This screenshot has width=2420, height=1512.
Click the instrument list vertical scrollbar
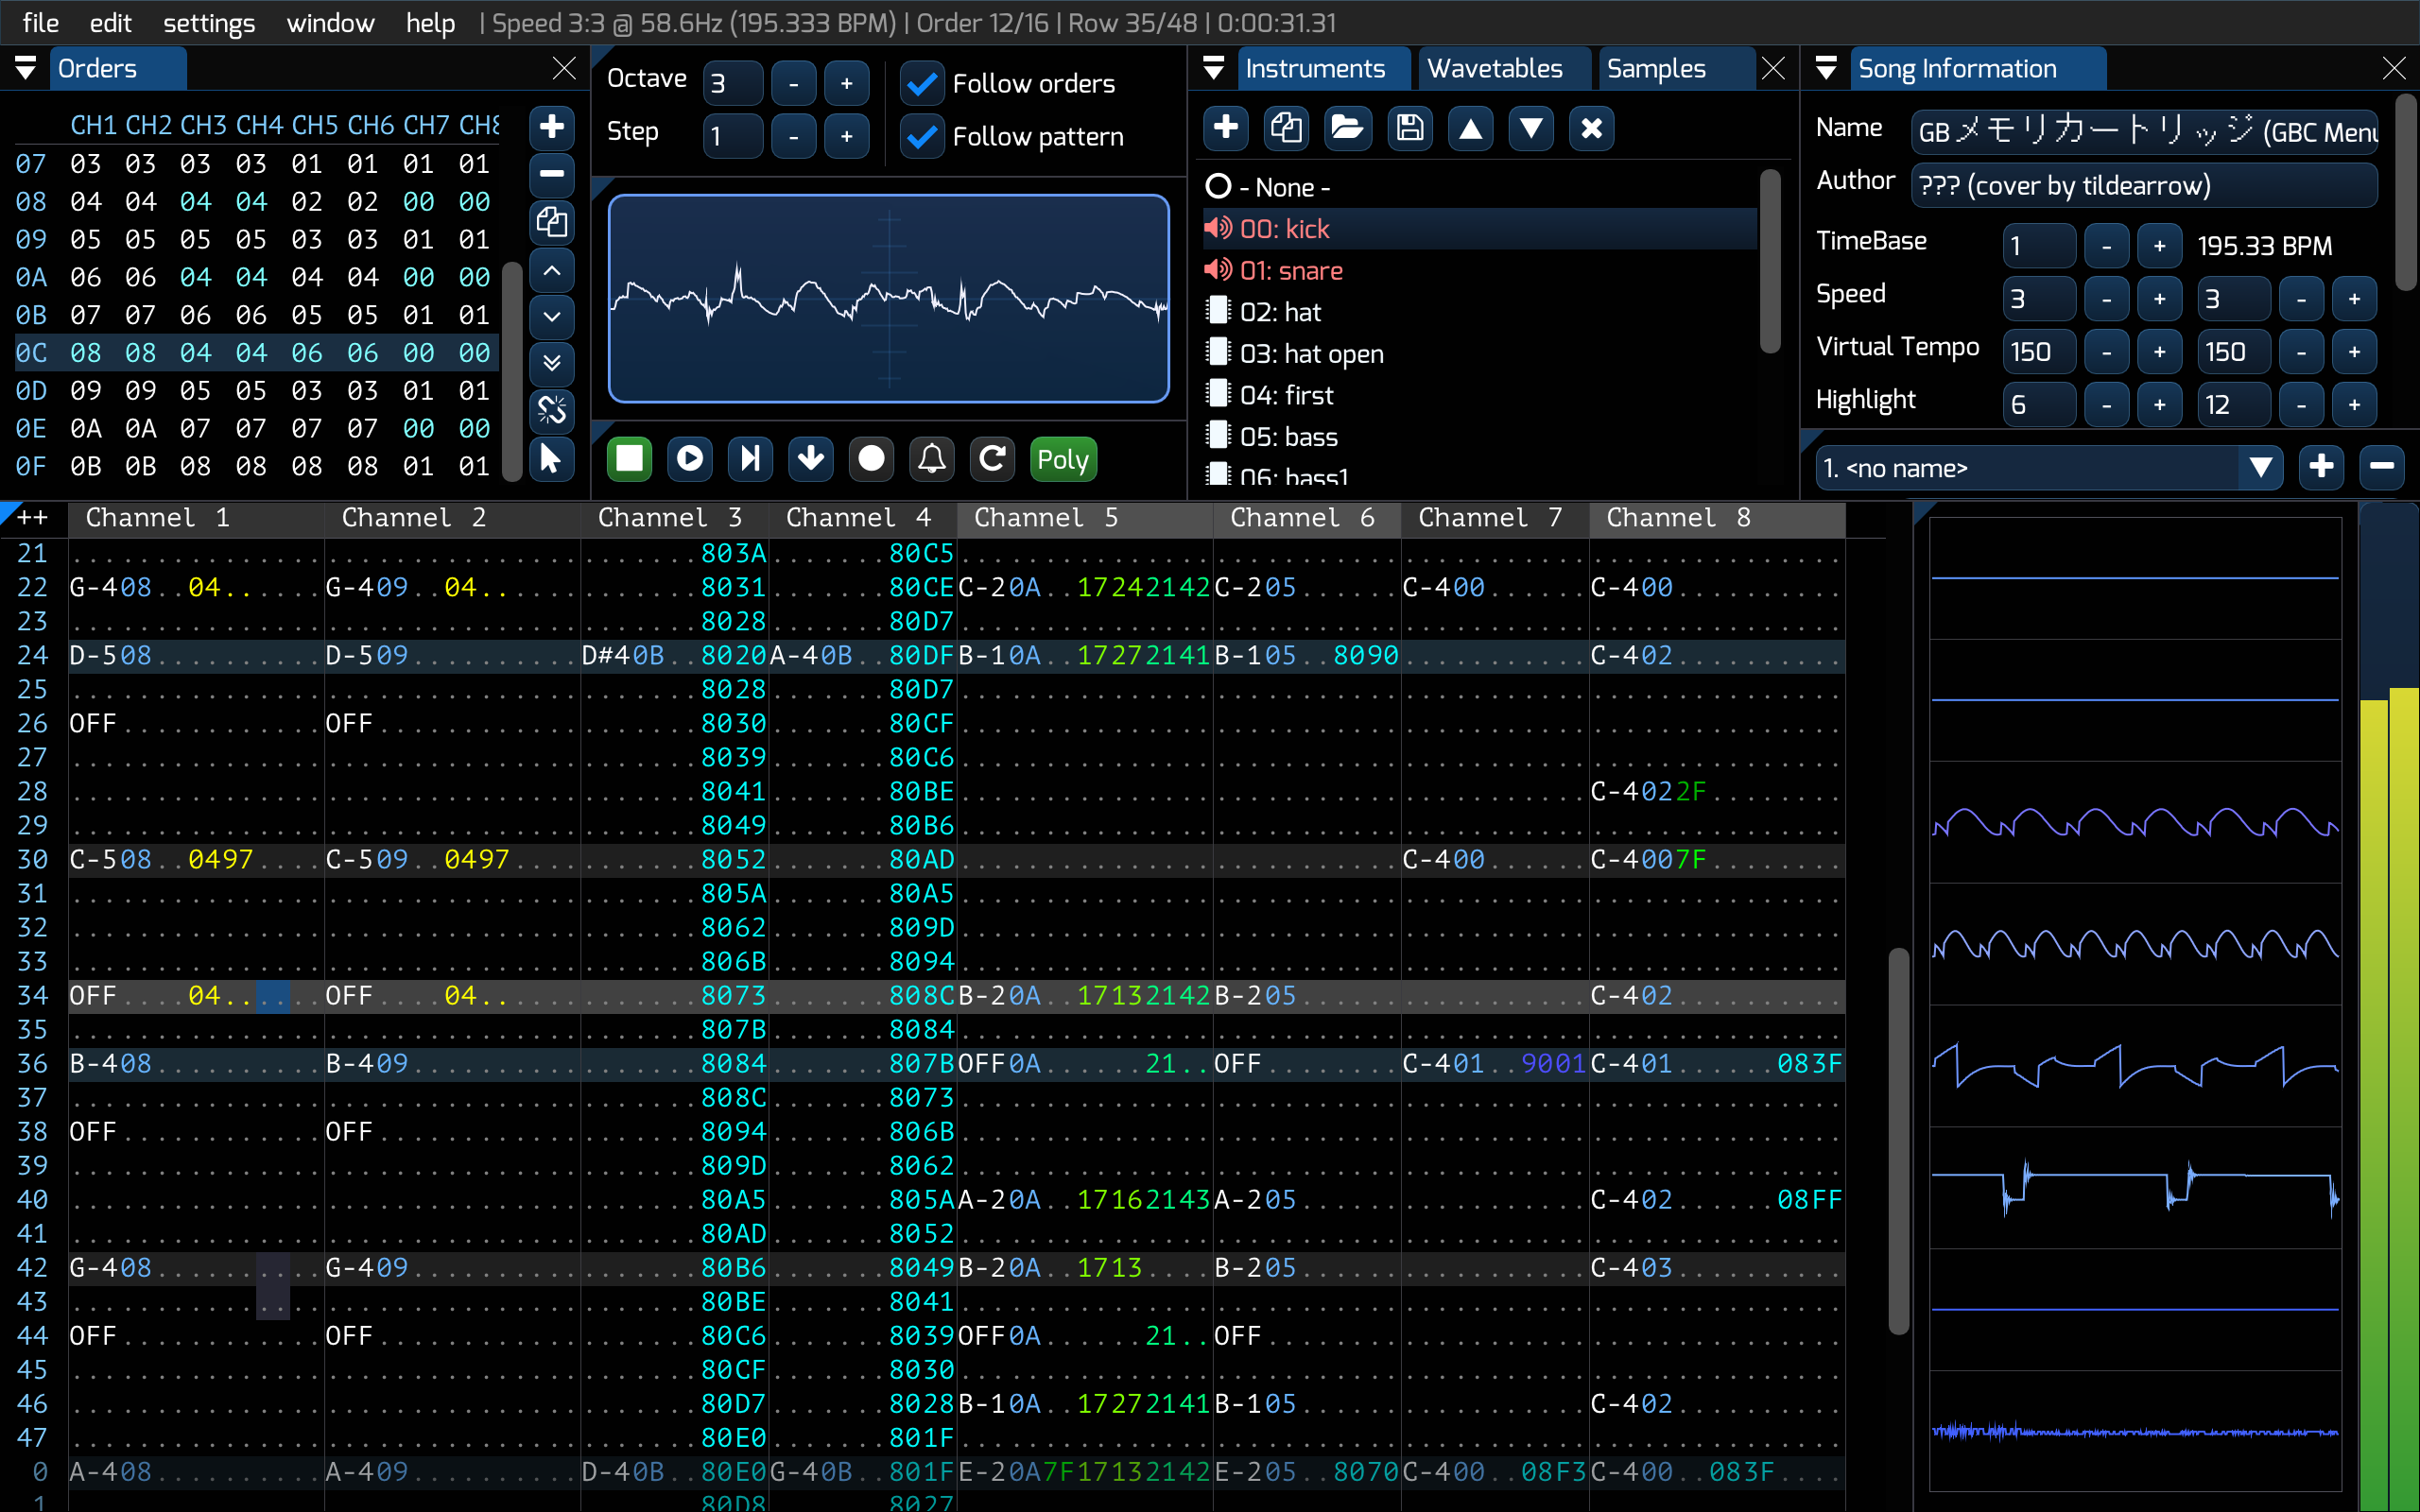point(1769,260)
